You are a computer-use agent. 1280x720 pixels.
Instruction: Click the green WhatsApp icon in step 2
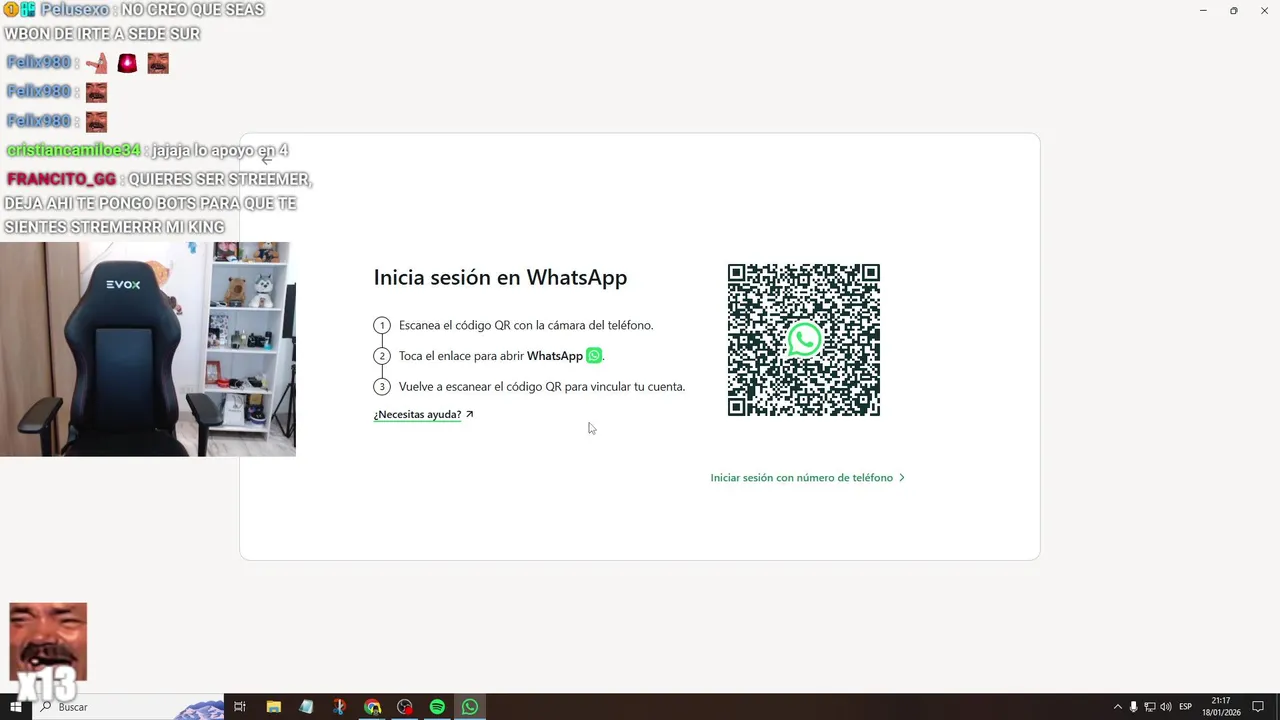(594, 356)
